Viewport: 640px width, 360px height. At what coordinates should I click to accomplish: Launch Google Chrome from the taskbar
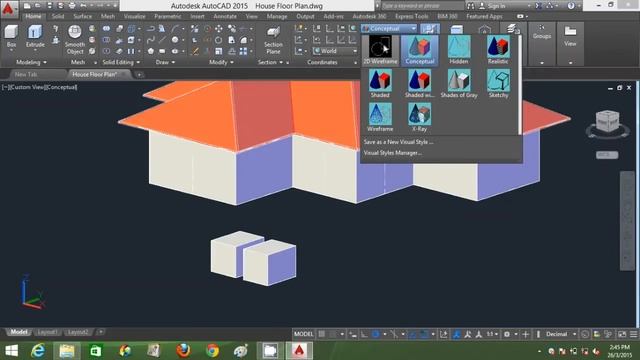pyautogui.click(x=212, y=351)
